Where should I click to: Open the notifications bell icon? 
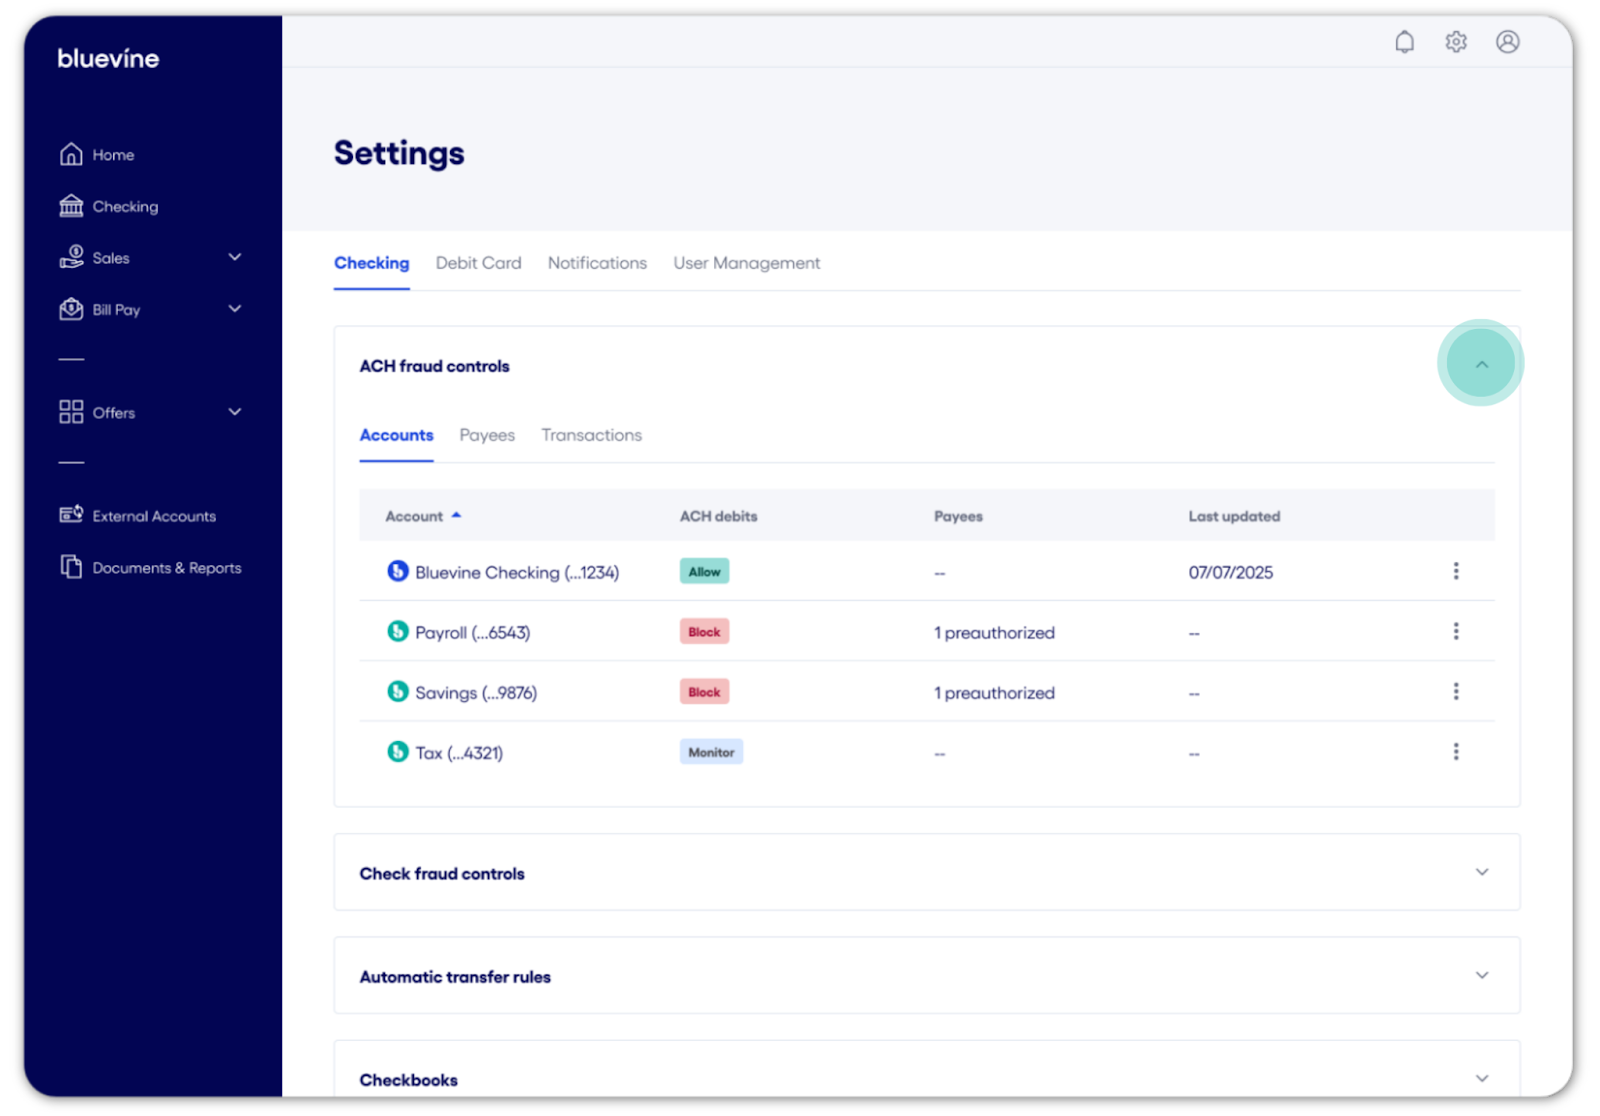click(x=1404, y=42)
